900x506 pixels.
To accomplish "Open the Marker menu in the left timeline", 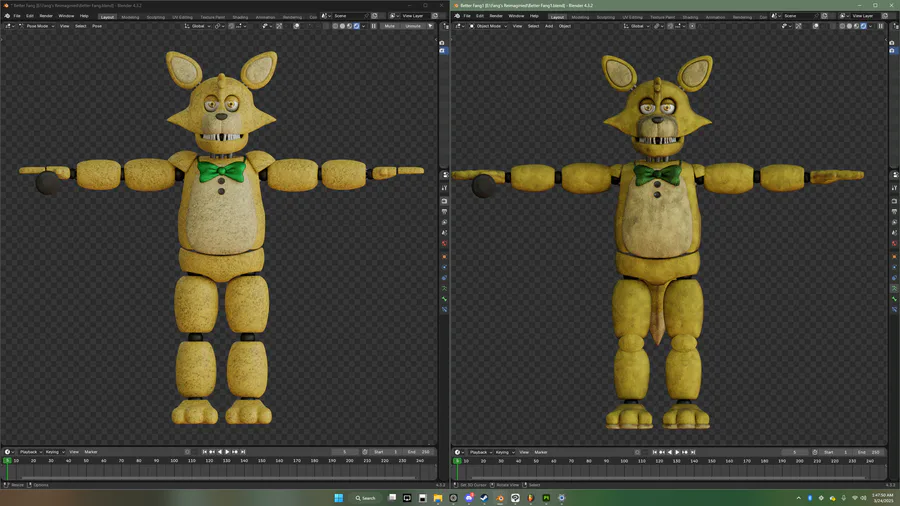I will 91,452.
